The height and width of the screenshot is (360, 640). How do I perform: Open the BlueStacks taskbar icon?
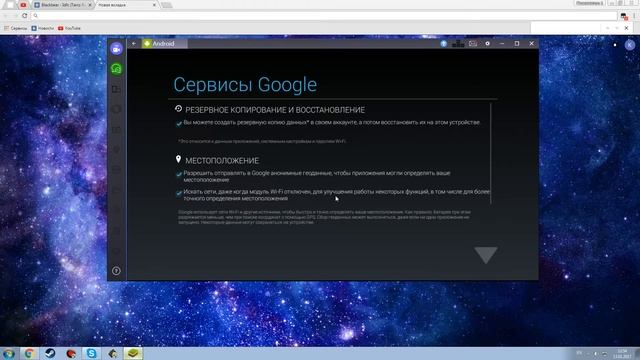point(133,353)
